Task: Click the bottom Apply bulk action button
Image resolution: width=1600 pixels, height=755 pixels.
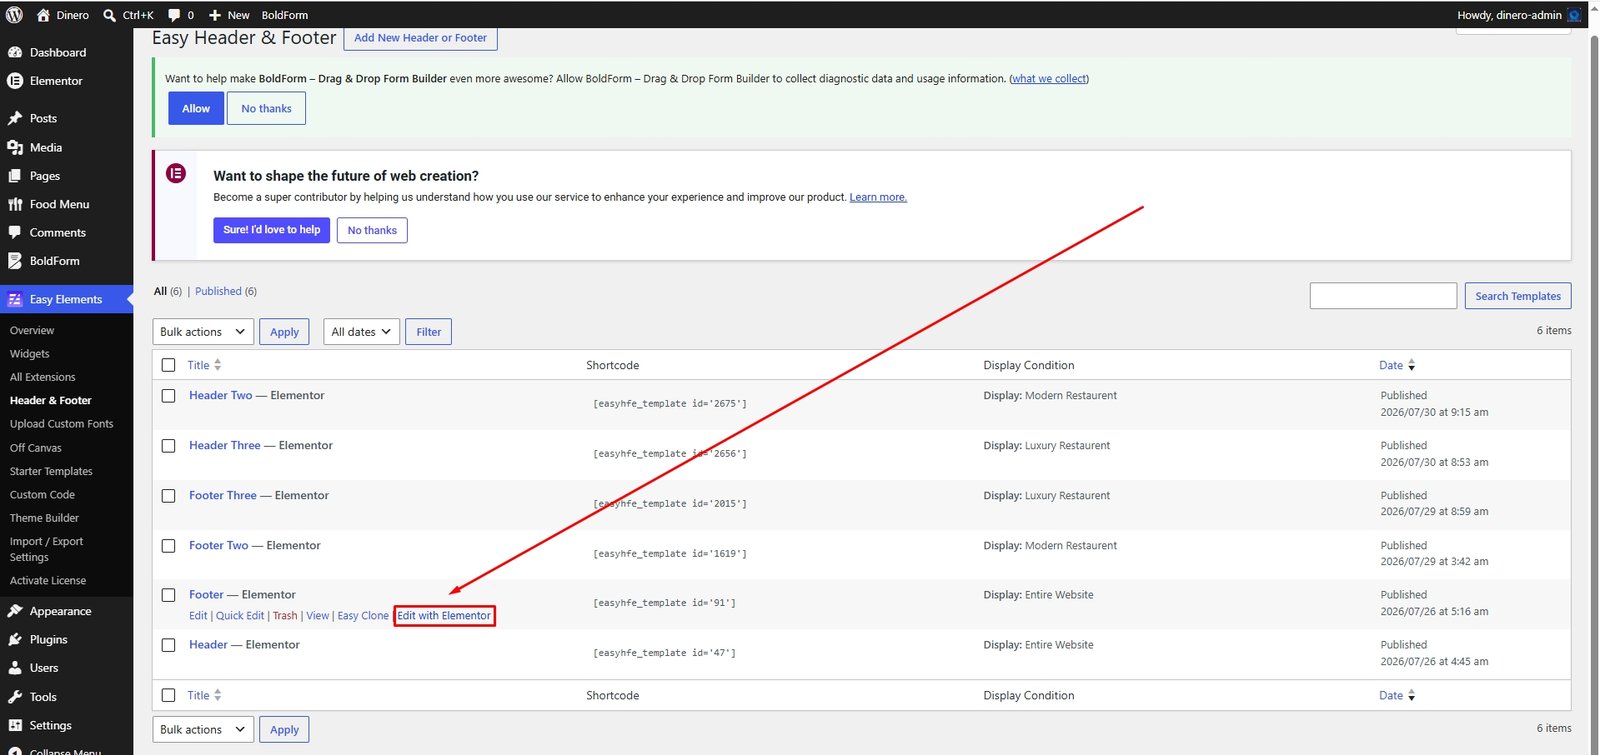Action: (x=284, y=730)
